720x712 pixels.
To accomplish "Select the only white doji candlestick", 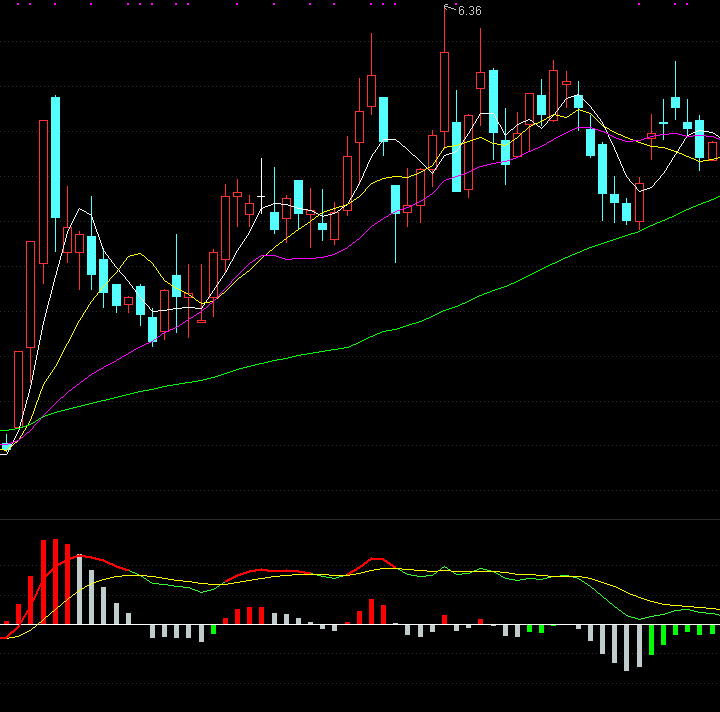I will click(261, 184).
